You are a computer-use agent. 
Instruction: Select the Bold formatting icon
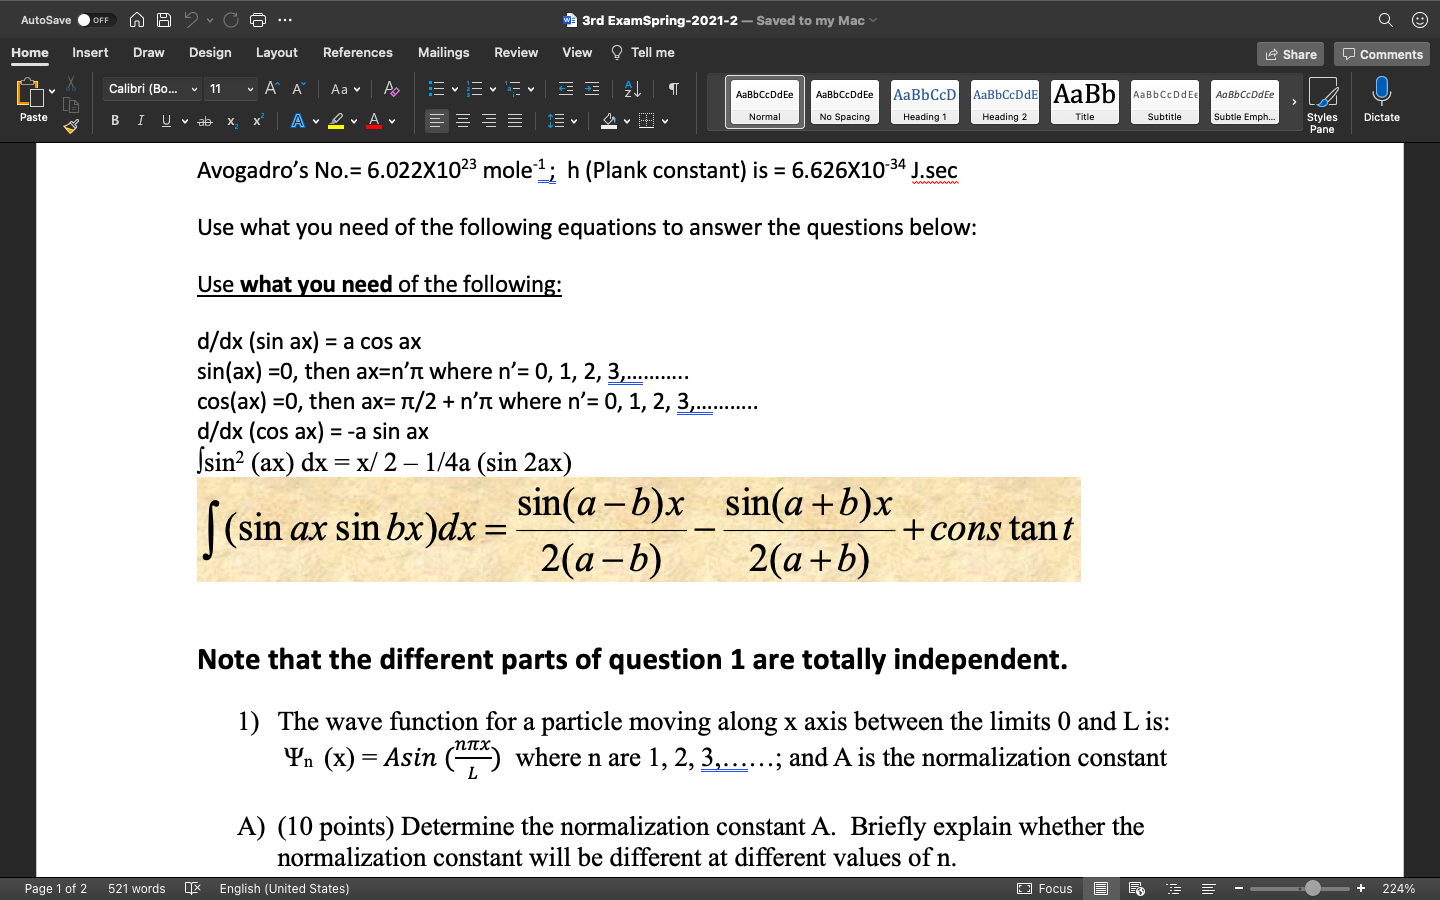click(115, 120)
